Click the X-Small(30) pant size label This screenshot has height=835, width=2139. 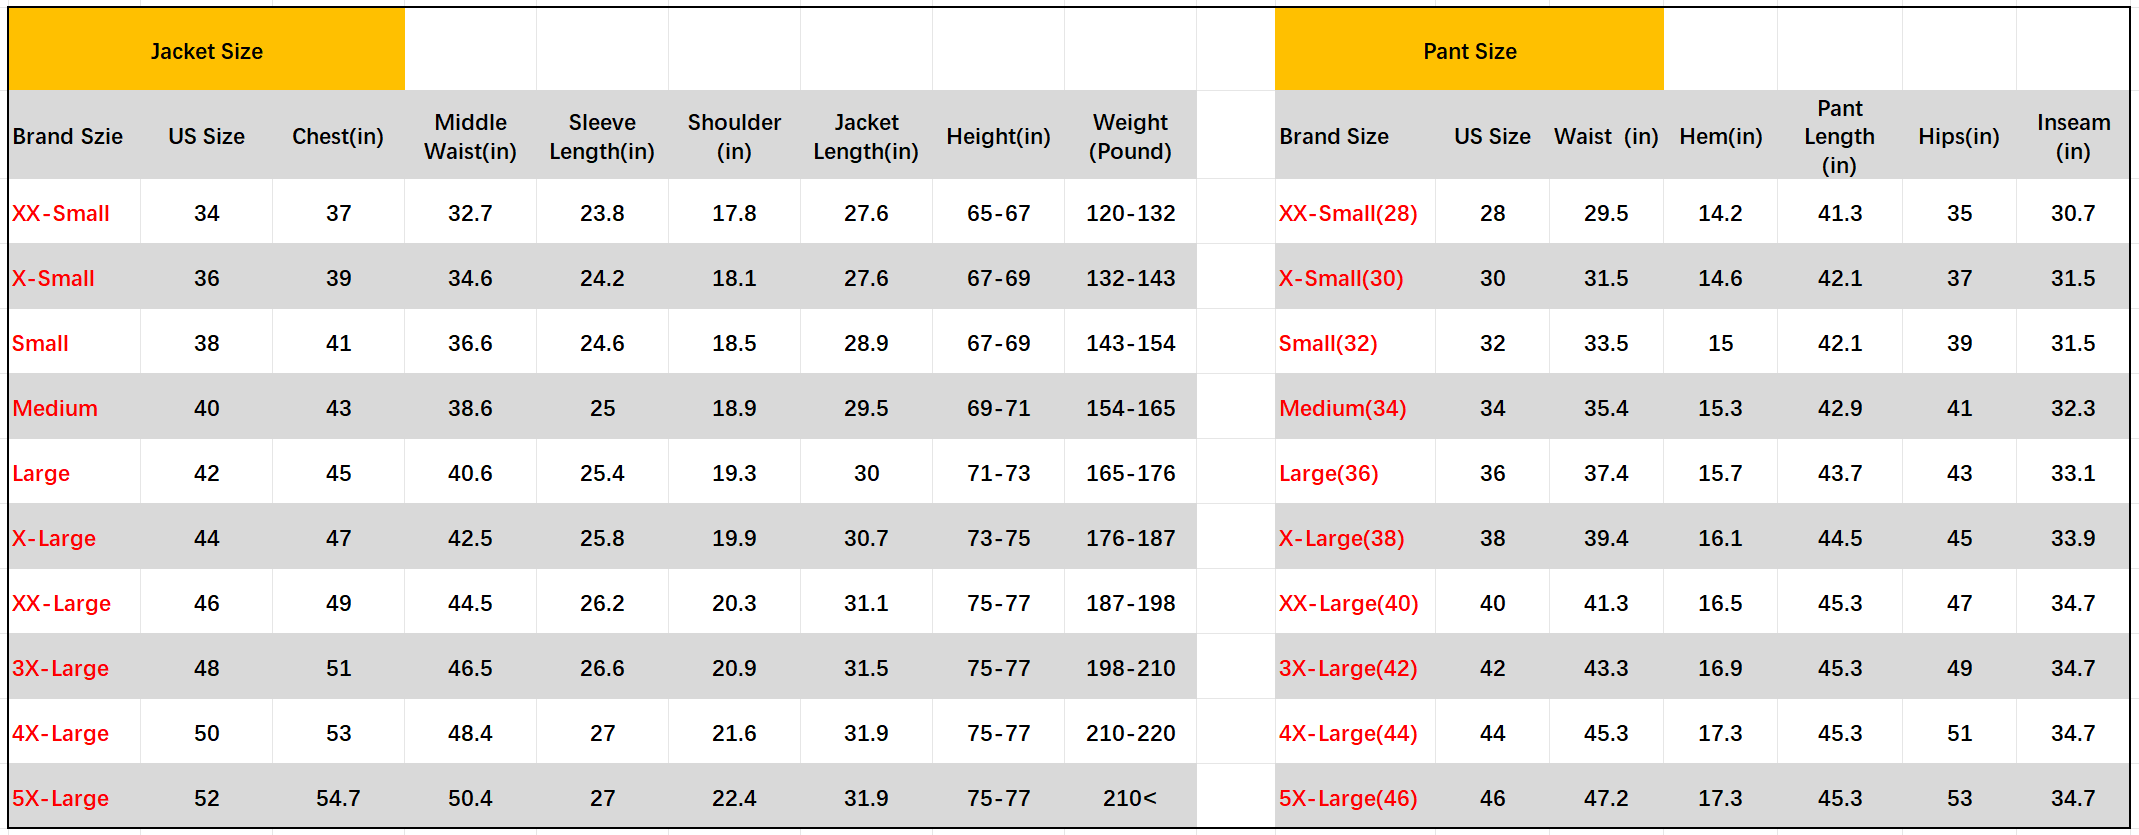click(x=1341, y=278)
